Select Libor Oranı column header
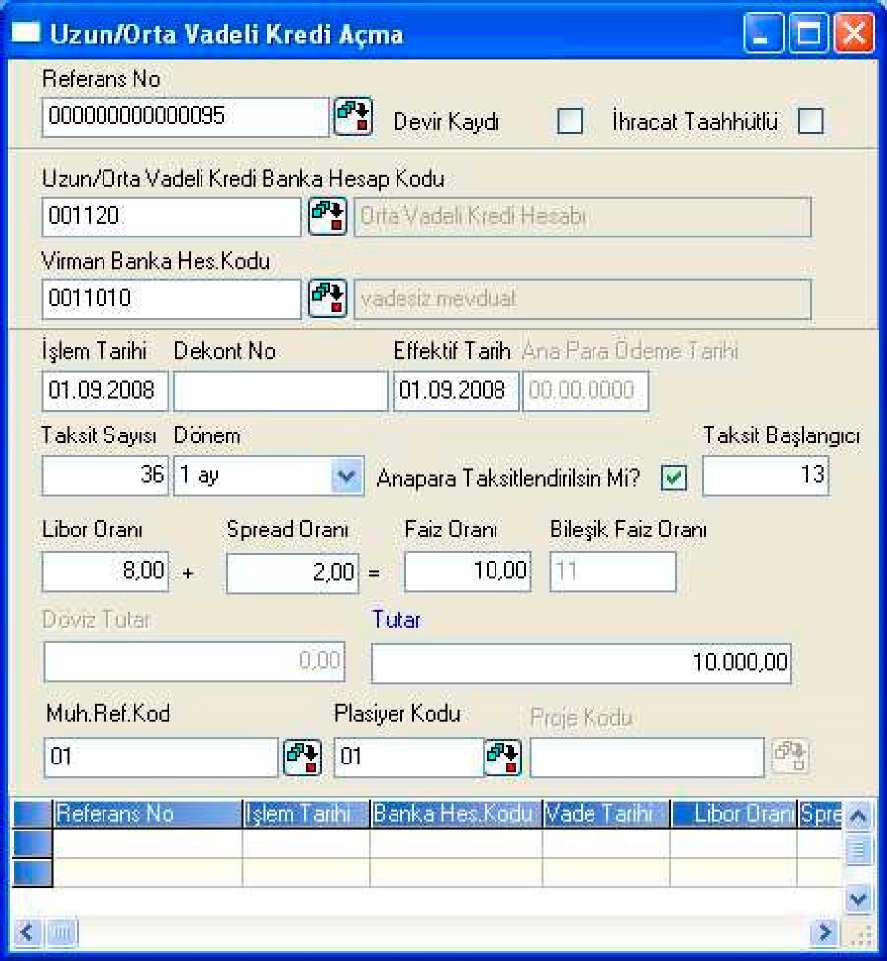Image resolution: width=887 pixels, height=961 pixels. click(x=734, y=814)
